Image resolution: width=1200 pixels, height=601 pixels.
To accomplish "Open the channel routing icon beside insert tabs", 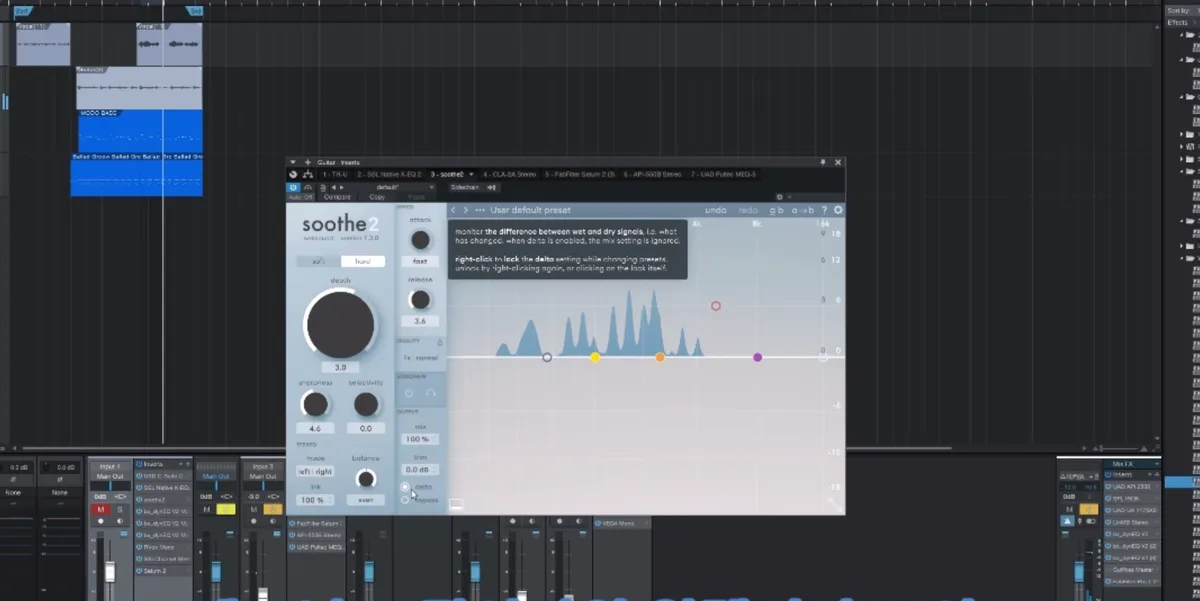I will point(308,174).
